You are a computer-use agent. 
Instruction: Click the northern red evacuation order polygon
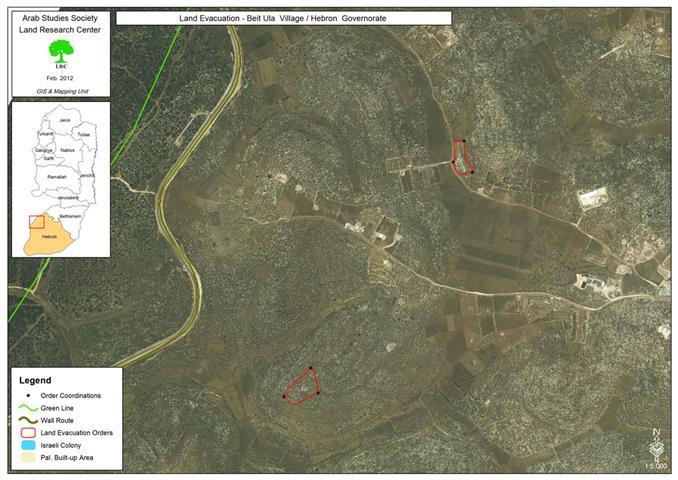tap(462, 158)
